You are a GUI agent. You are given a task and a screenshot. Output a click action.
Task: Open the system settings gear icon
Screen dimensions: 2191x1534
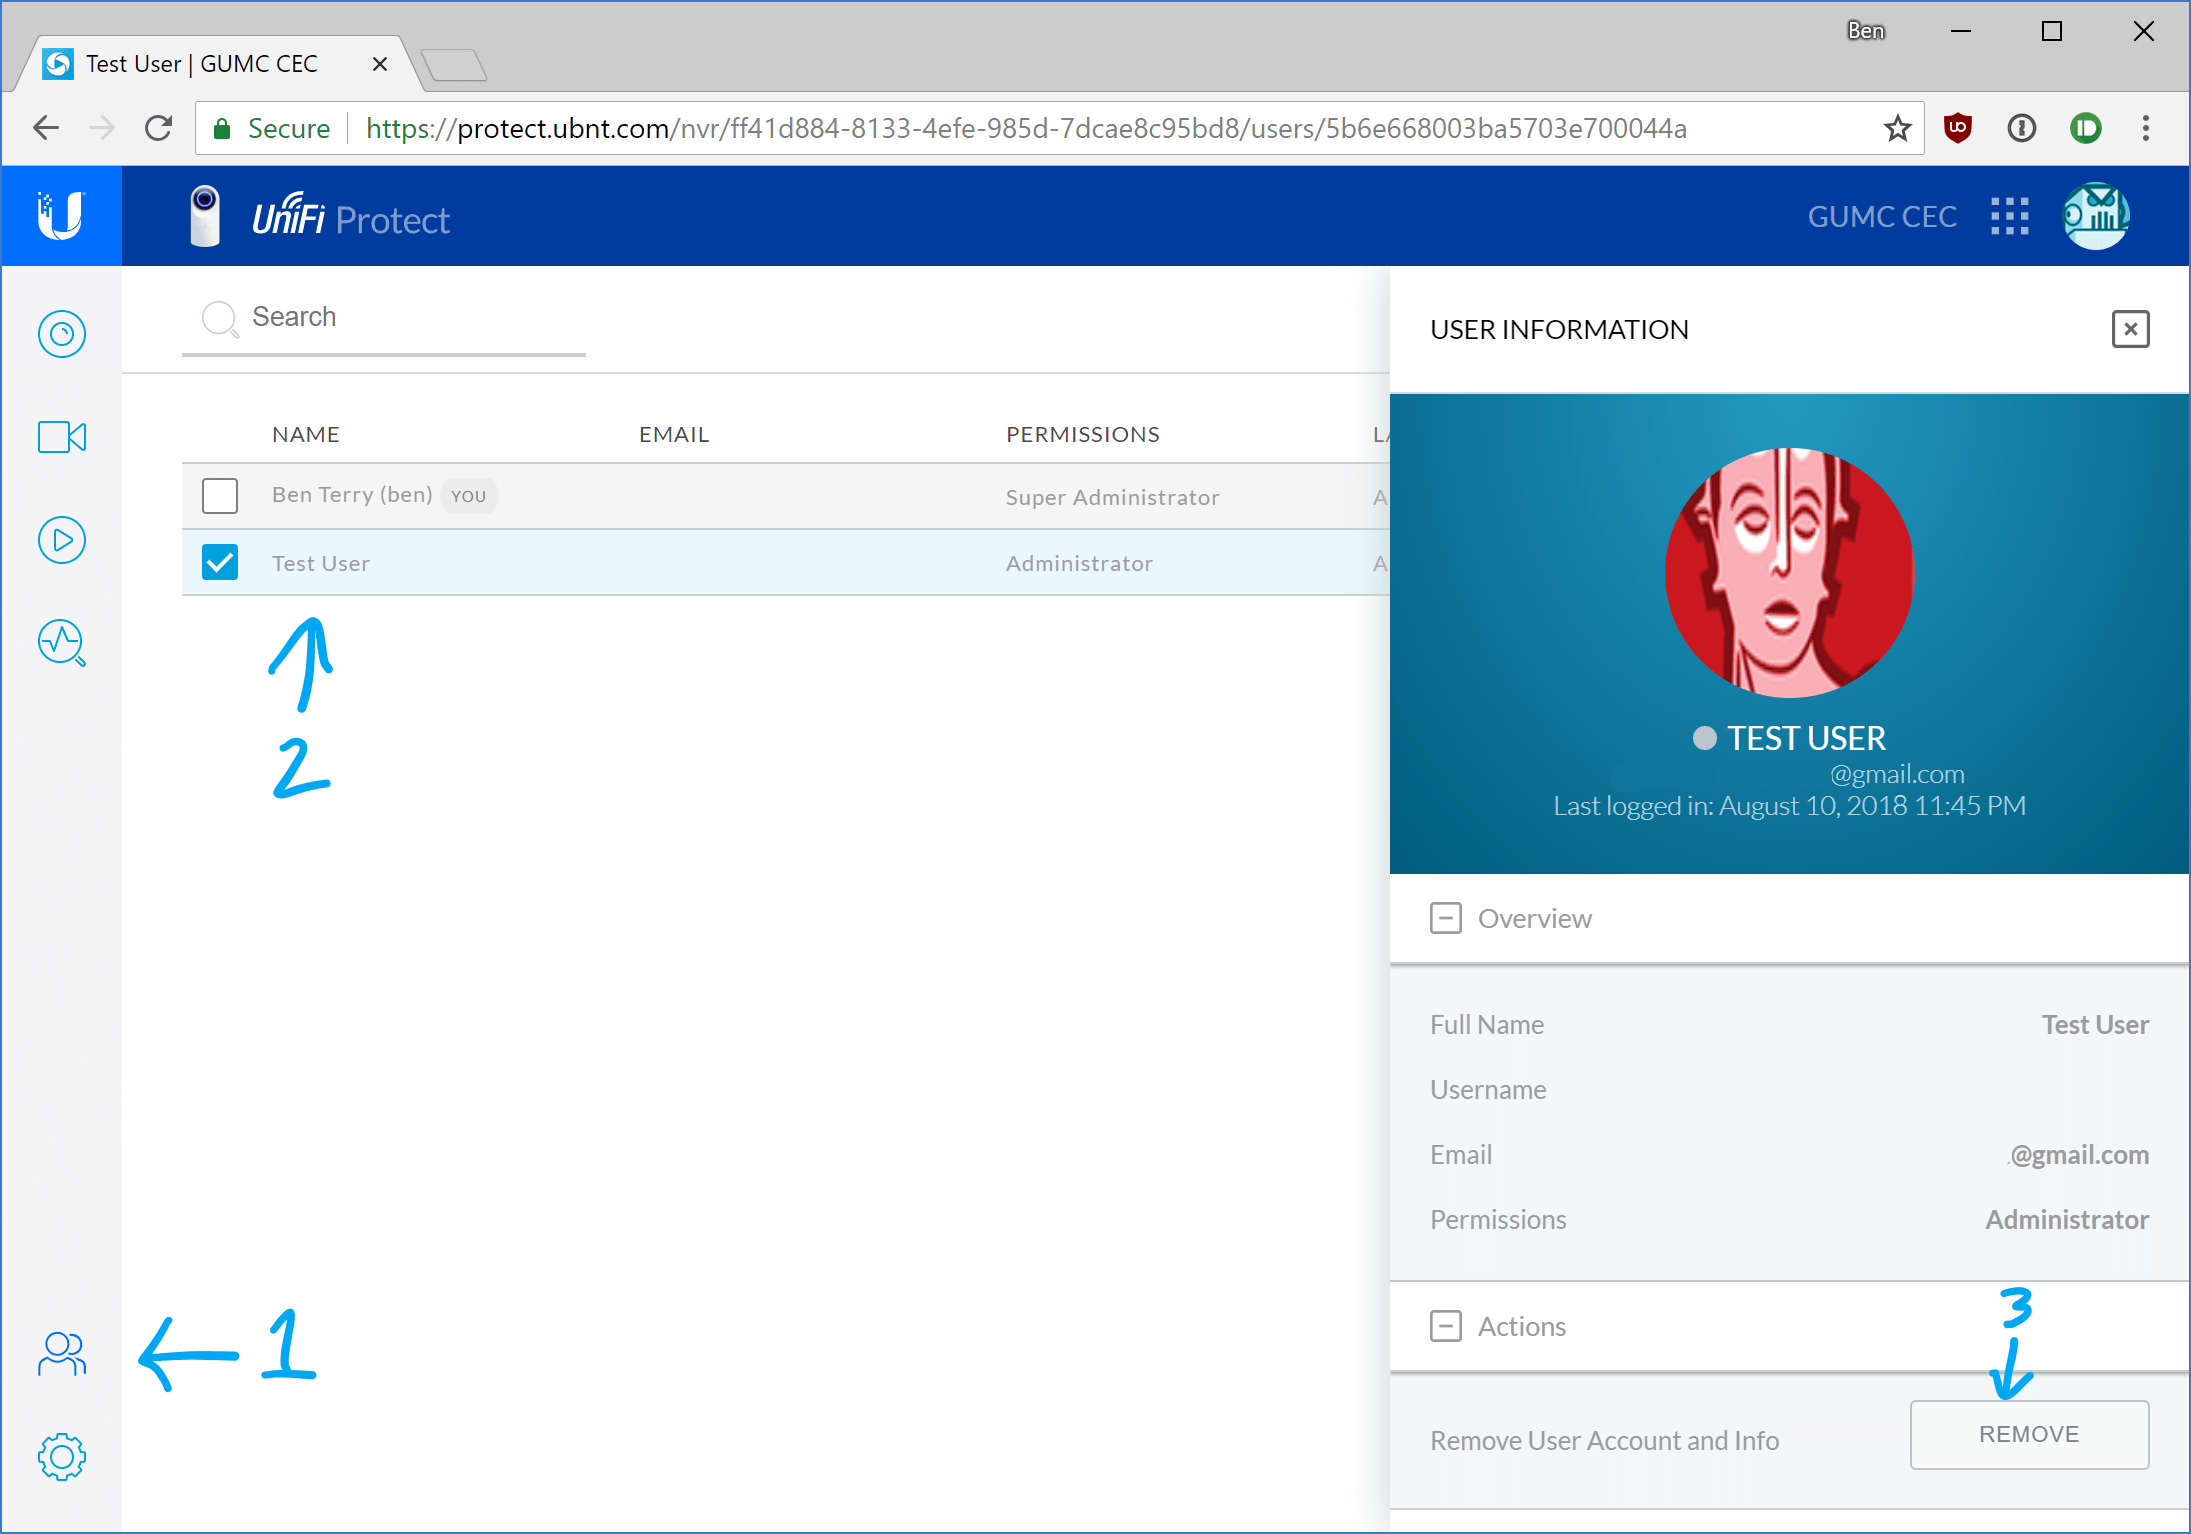tap(62, 1457)
